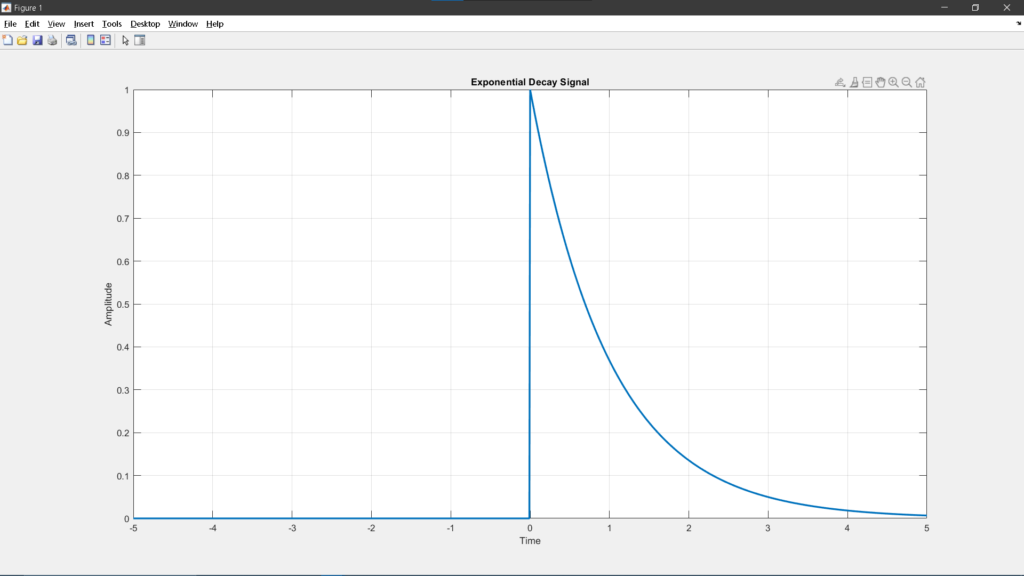The width and height of the screenshot is (1024, 576).
Task: Select the Zoom Out magnifier on the axes
Action: click(907, 83)
